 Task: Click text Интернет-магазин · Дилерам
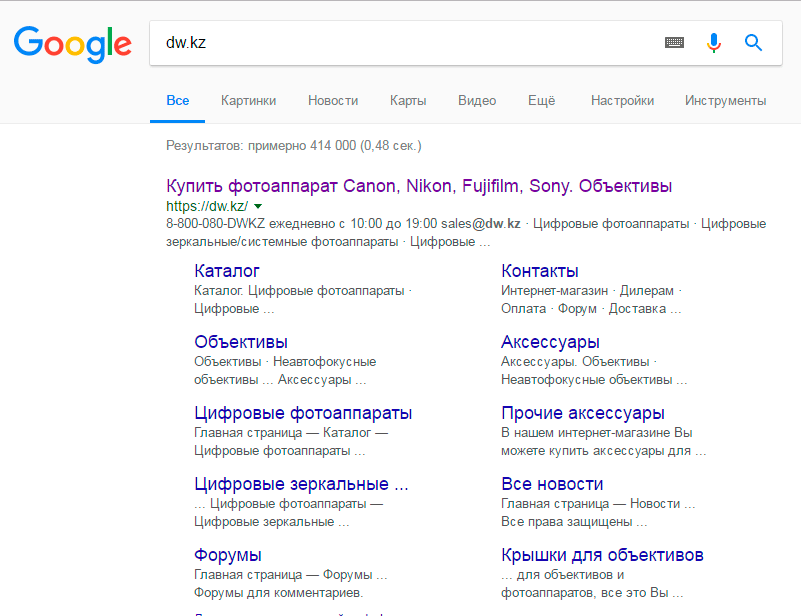[587, 291]
